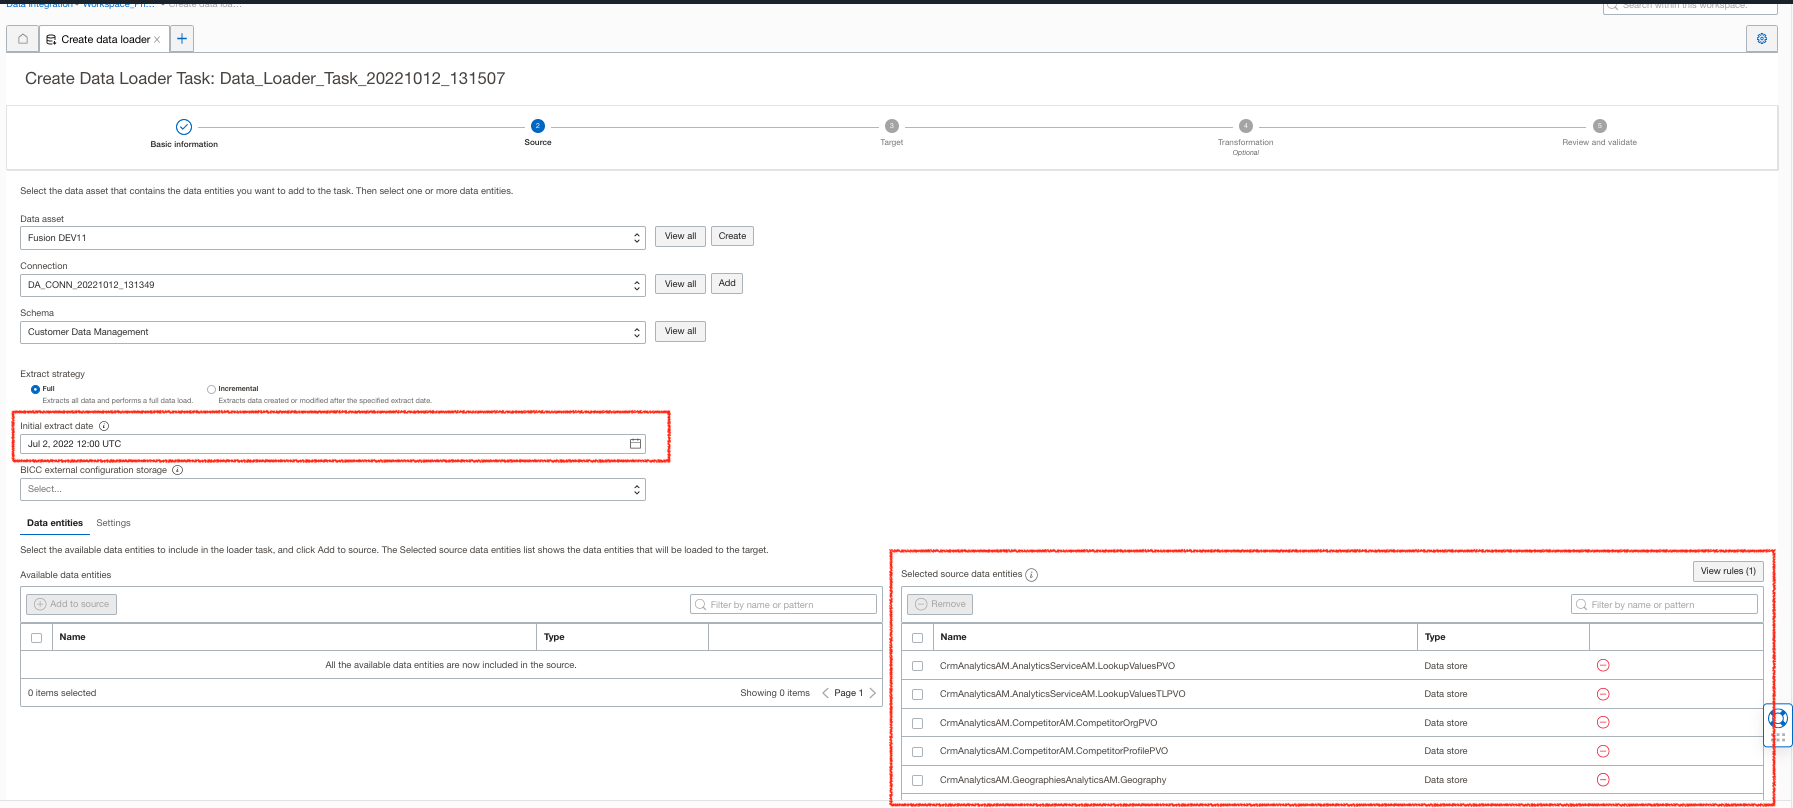Jump to the Target step marker
1793x808 pixels.
[x=892, y=126]
